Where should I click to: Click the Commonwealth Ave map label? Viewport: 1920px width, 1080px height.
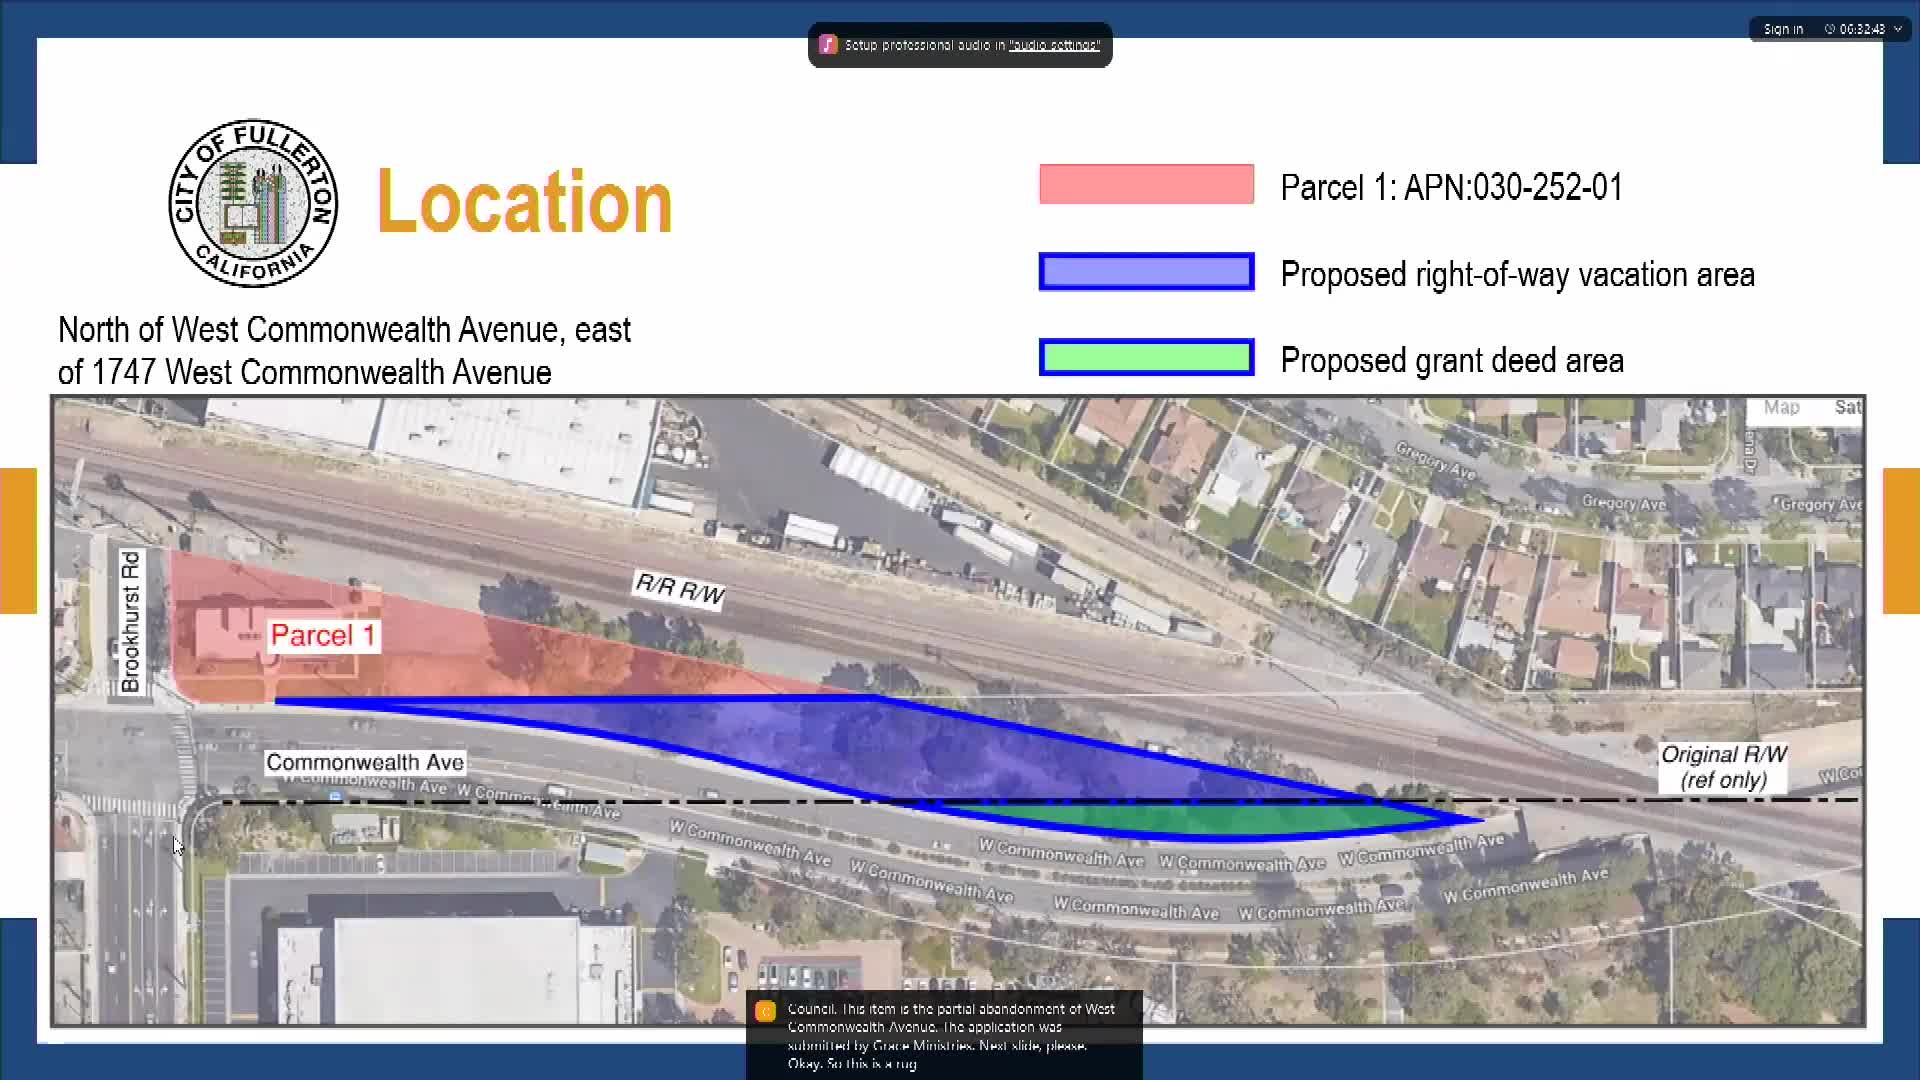point(365,763)
